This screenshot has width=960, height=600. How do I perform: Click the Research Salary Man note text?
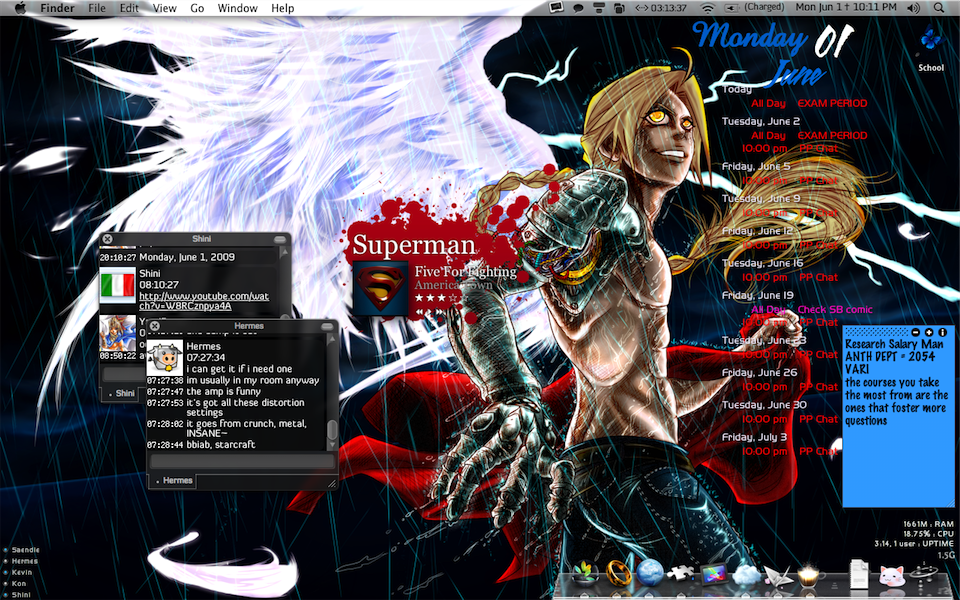(894, 345)
